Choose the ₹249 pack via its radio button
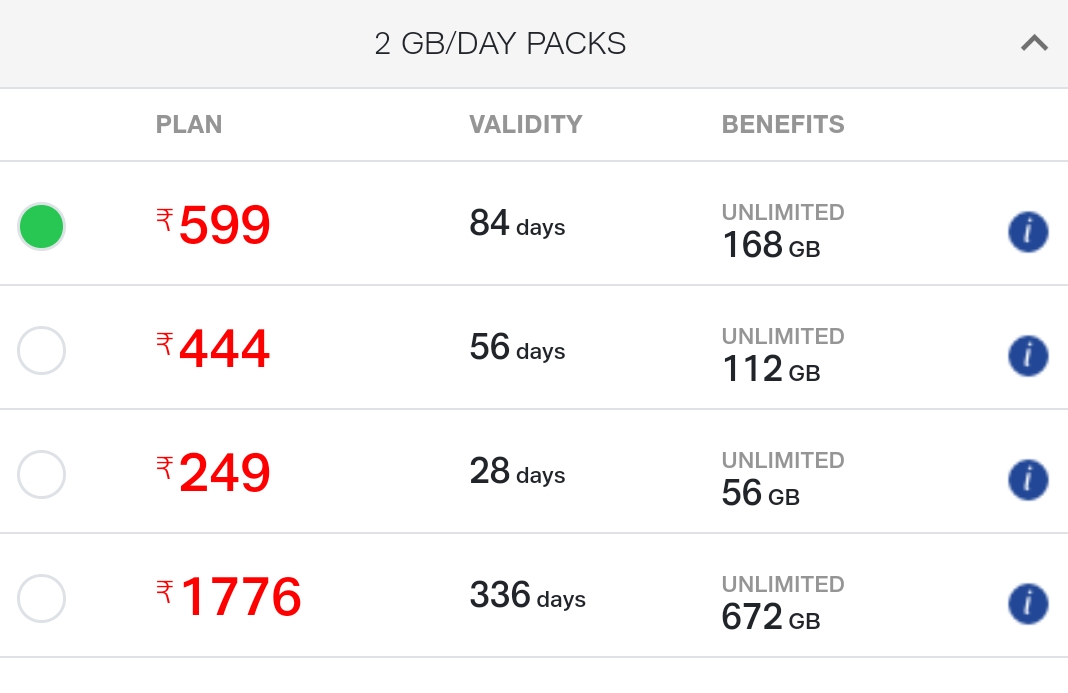This screenshot has width=1068, height=693. tap(41, 475)
